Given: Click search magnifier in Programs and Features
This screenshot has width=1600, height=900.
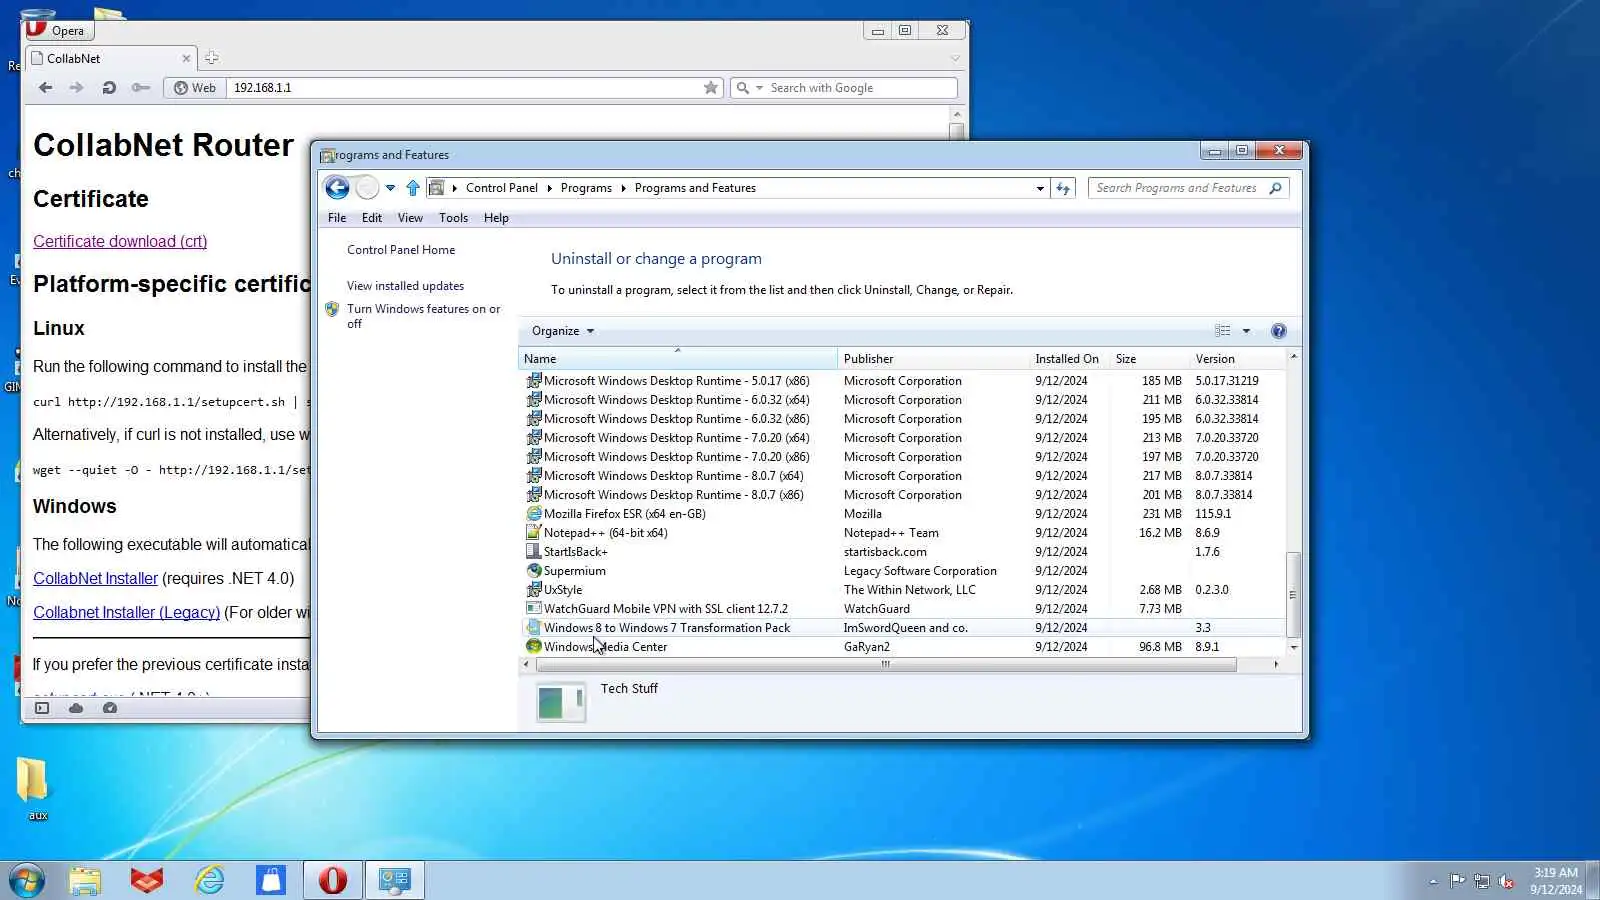Looking at the screenshot, I should 1275,188.
